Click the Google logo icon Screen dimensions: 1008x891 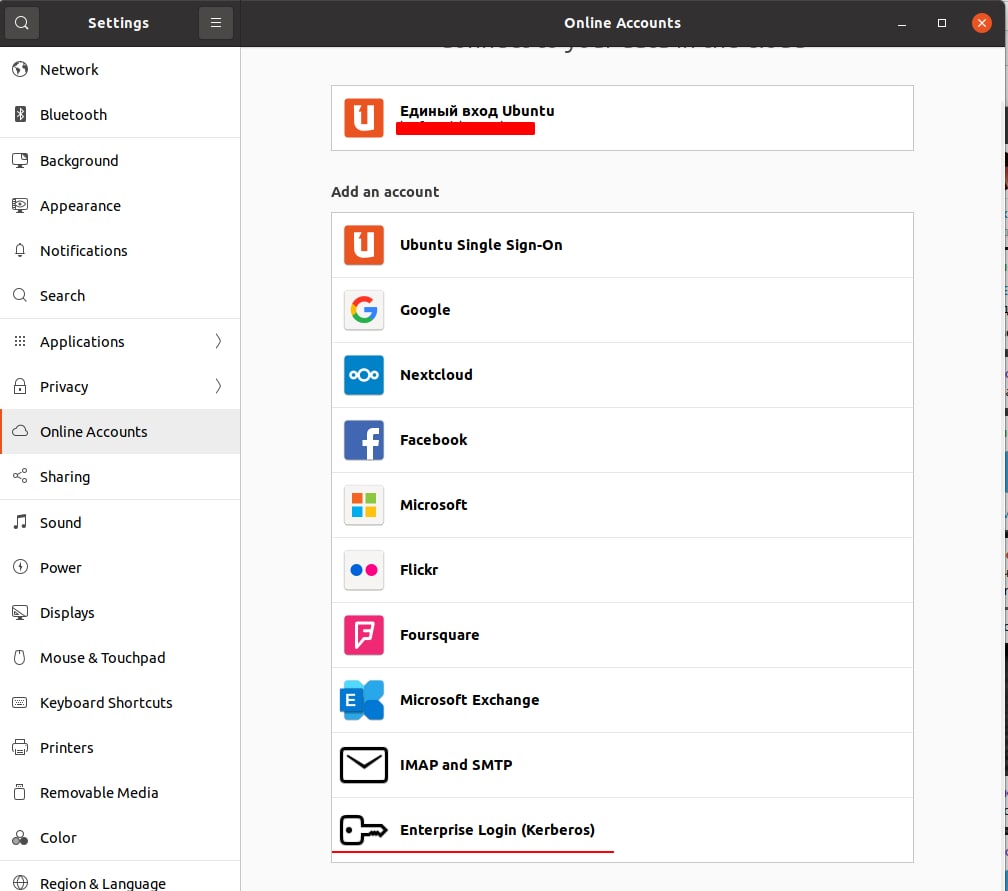pyautogui.click(x=364, y=310)
